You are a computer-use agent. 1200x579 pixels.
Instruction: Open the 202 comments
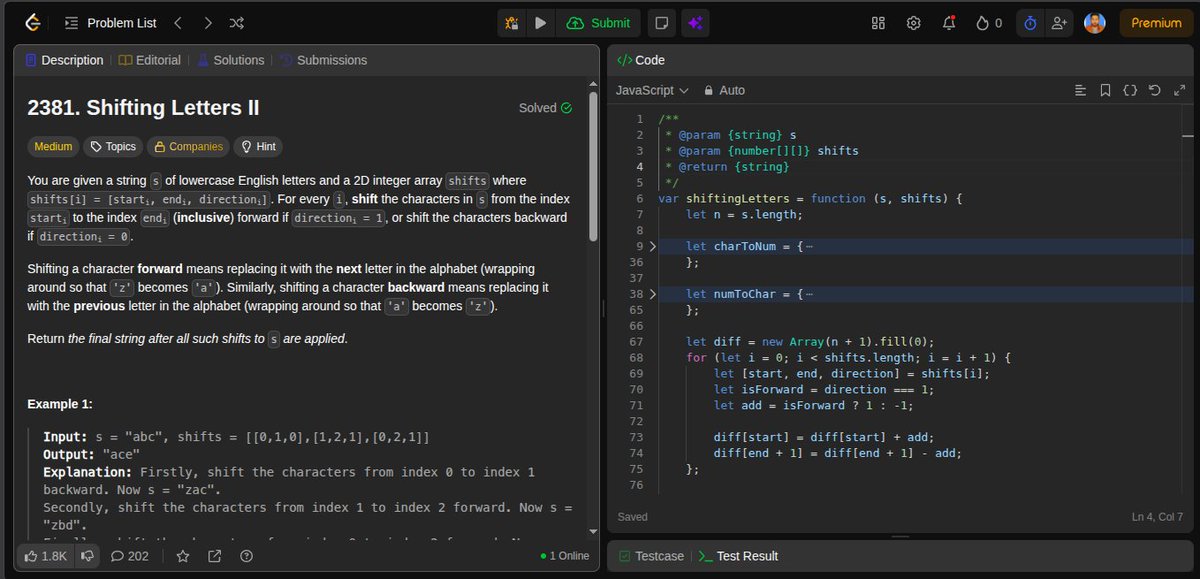(130, 556)
